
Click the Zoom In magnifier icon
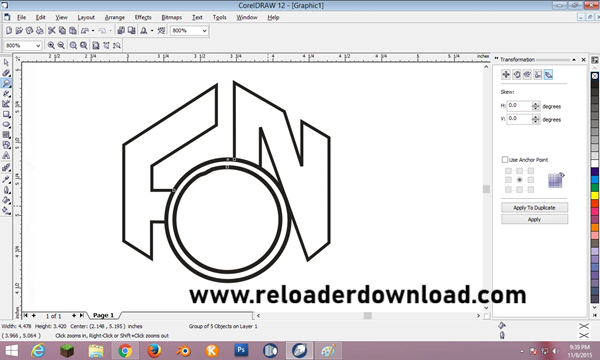point(51,46)
